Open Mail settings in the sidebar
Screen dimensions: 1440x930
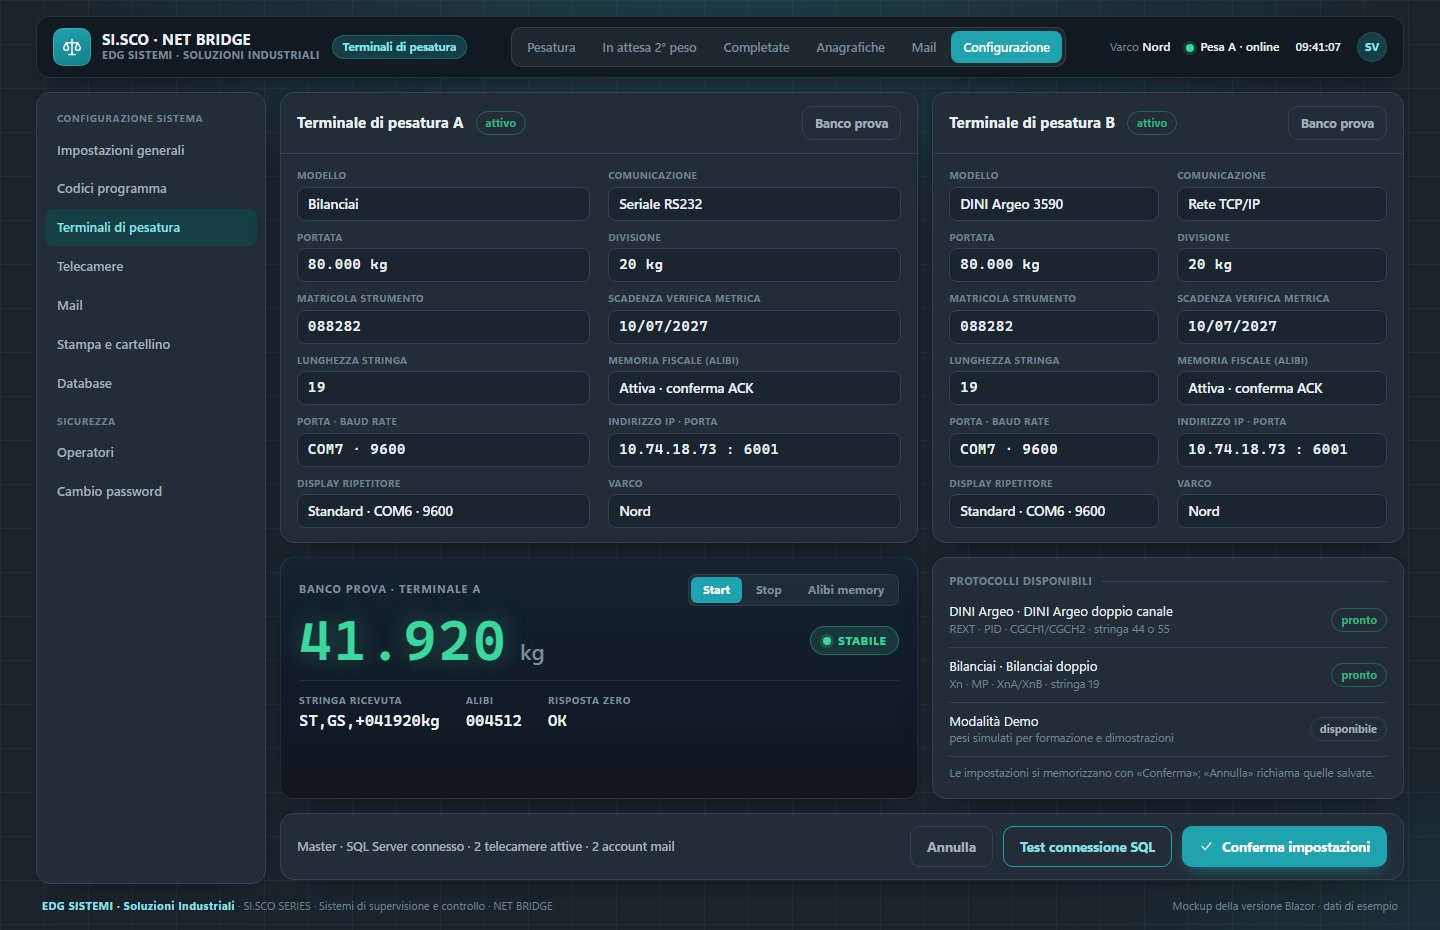pos(151,306)
